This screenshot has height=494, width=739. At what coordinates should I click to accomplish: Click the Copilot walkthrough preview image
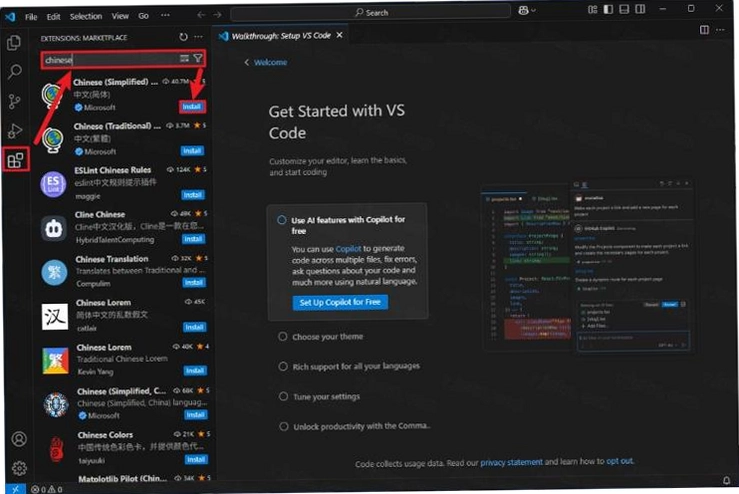[587, 267]
